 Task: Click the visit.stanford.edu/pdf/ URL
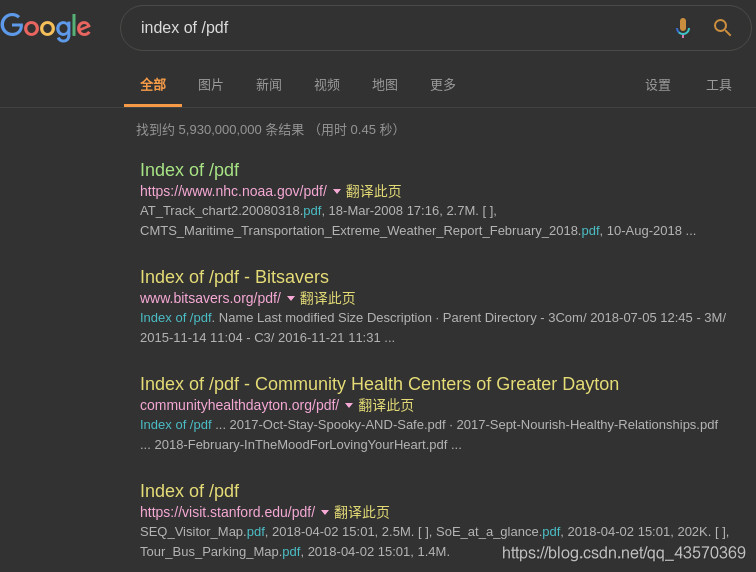pyautogui.click(x=228, y=512)
